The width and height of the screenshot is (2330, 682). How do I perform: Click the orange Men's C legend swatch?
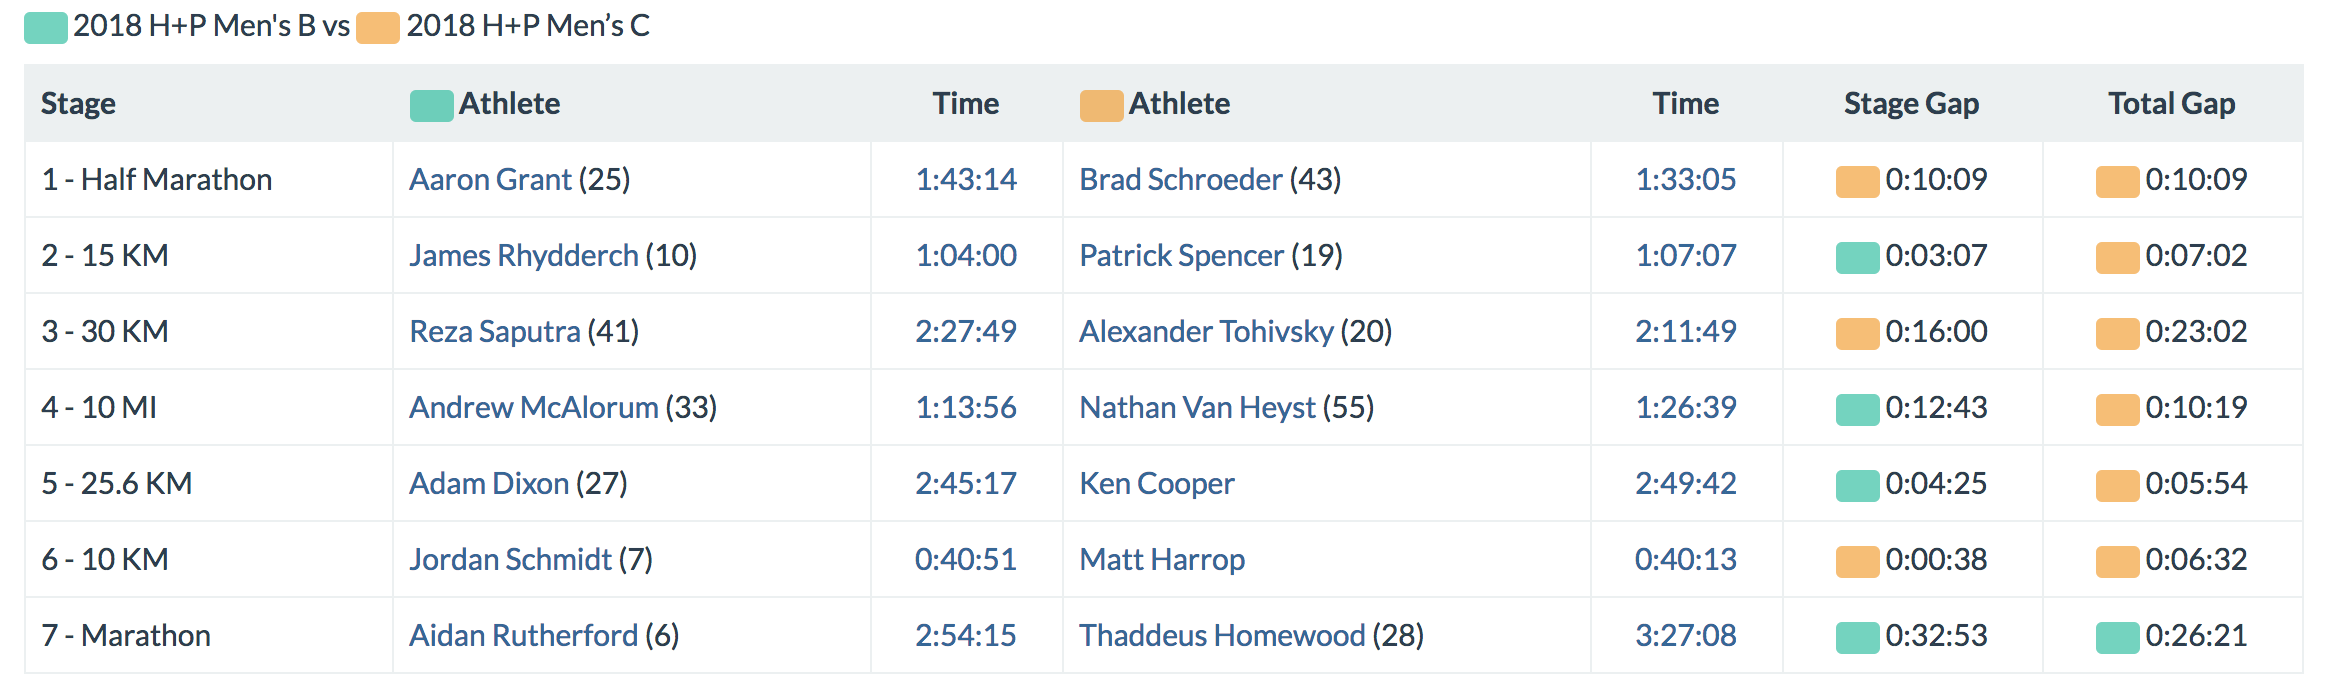[378, 27]
